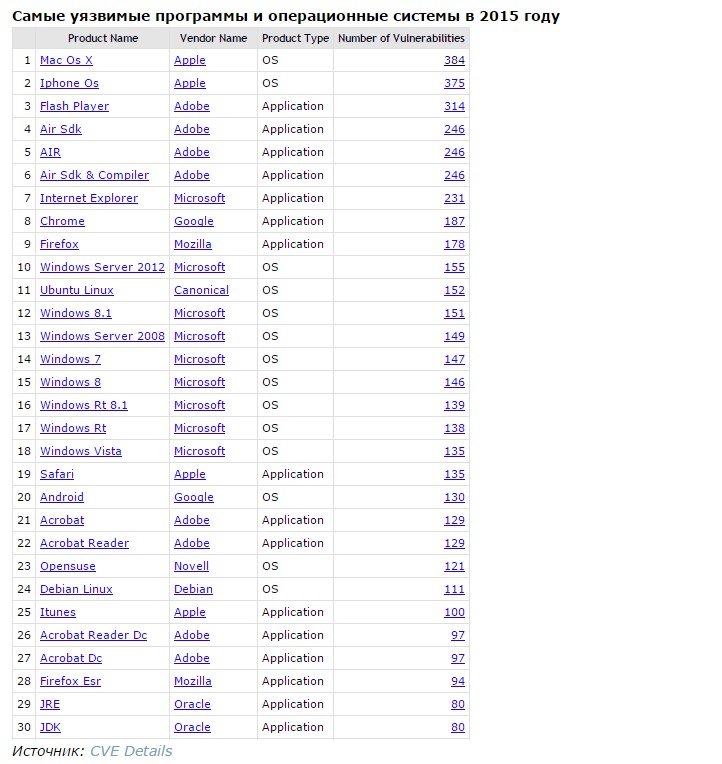Open the 152 vulnerabilities count link
The width and height of the screenshot is (722, 764).
454,290
